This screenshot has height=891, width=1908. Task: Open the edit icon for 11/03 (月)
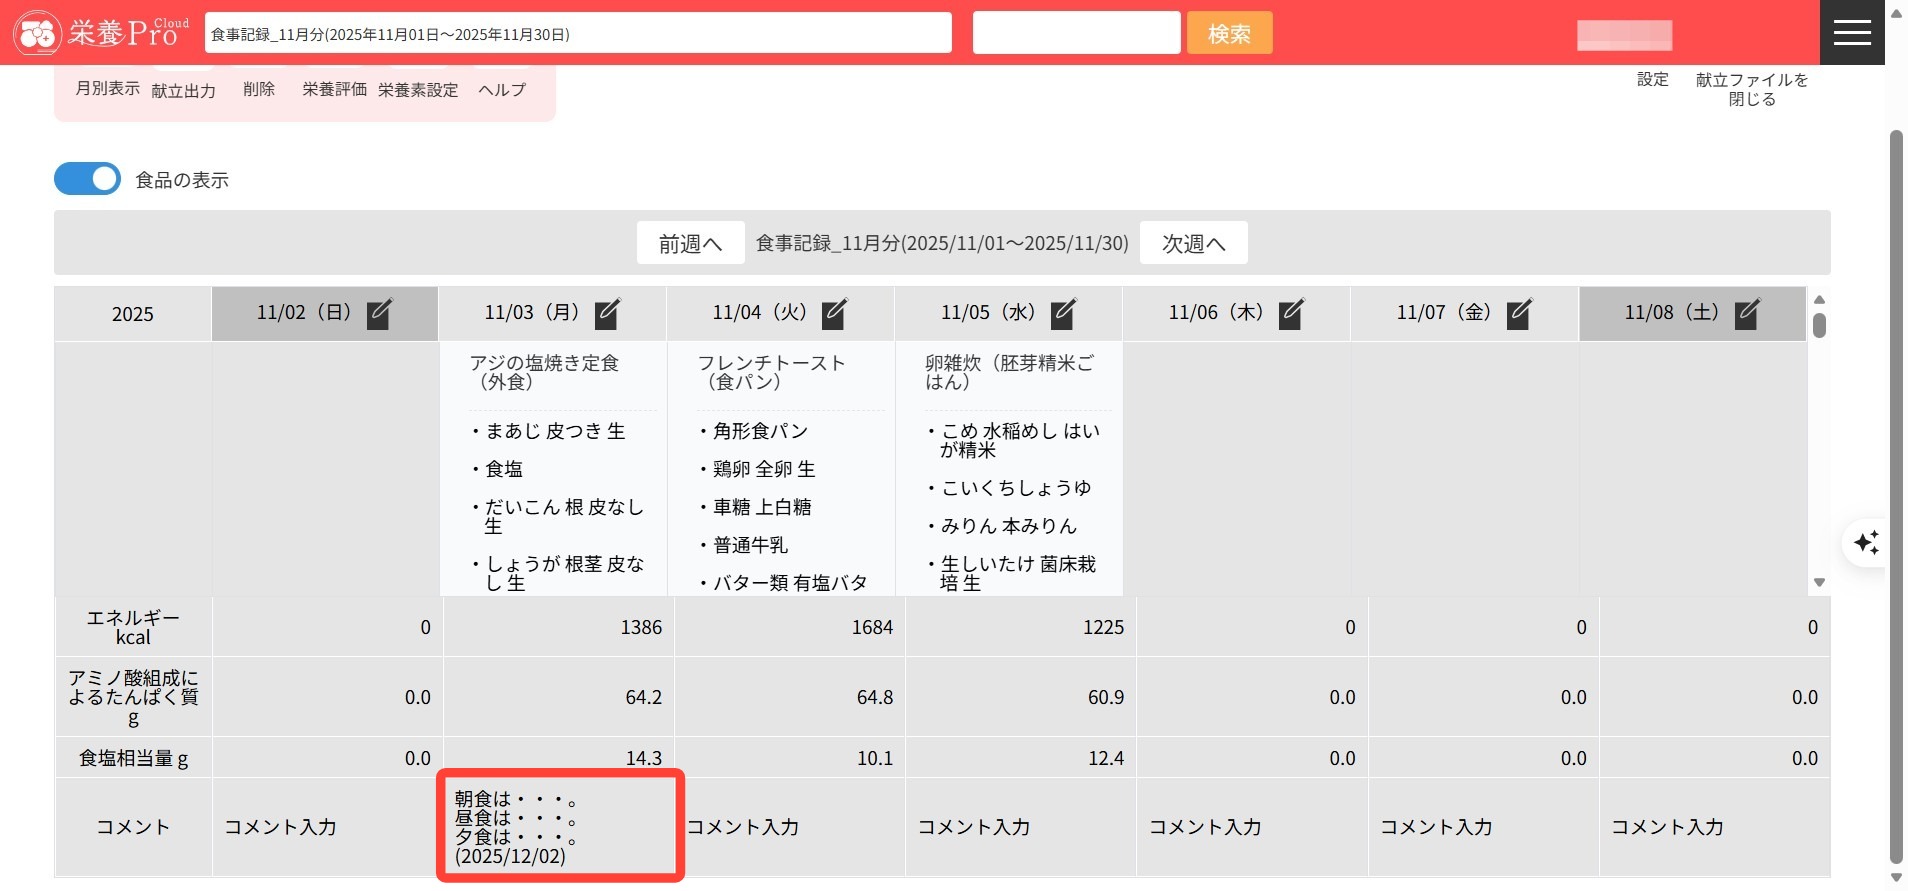[x=607, y=314]
